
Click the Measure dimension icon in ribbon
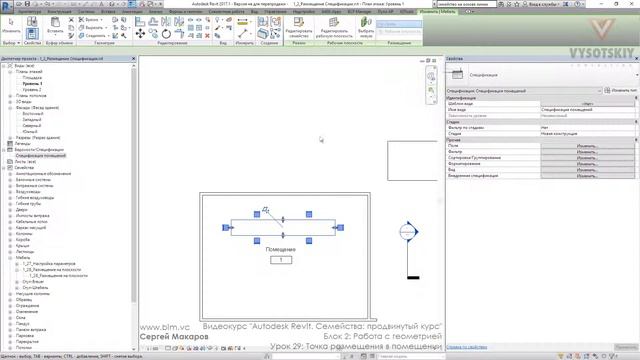[x=242, y=21]
